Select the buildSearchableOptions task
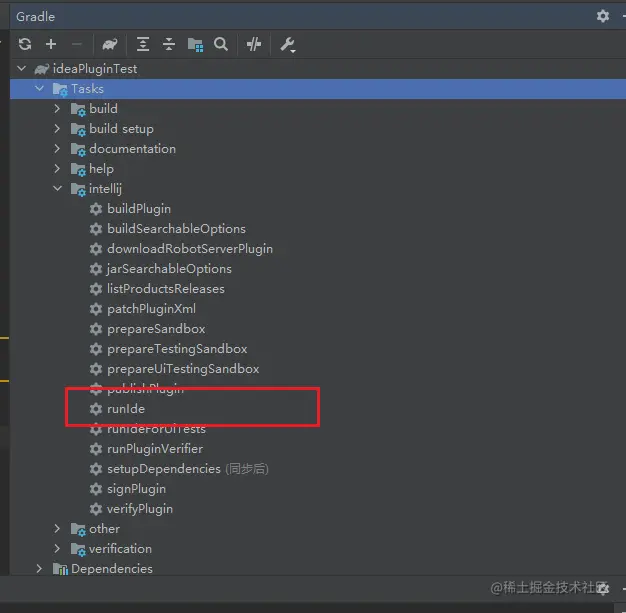Screen dimensions: 626x613 [176, 229]
